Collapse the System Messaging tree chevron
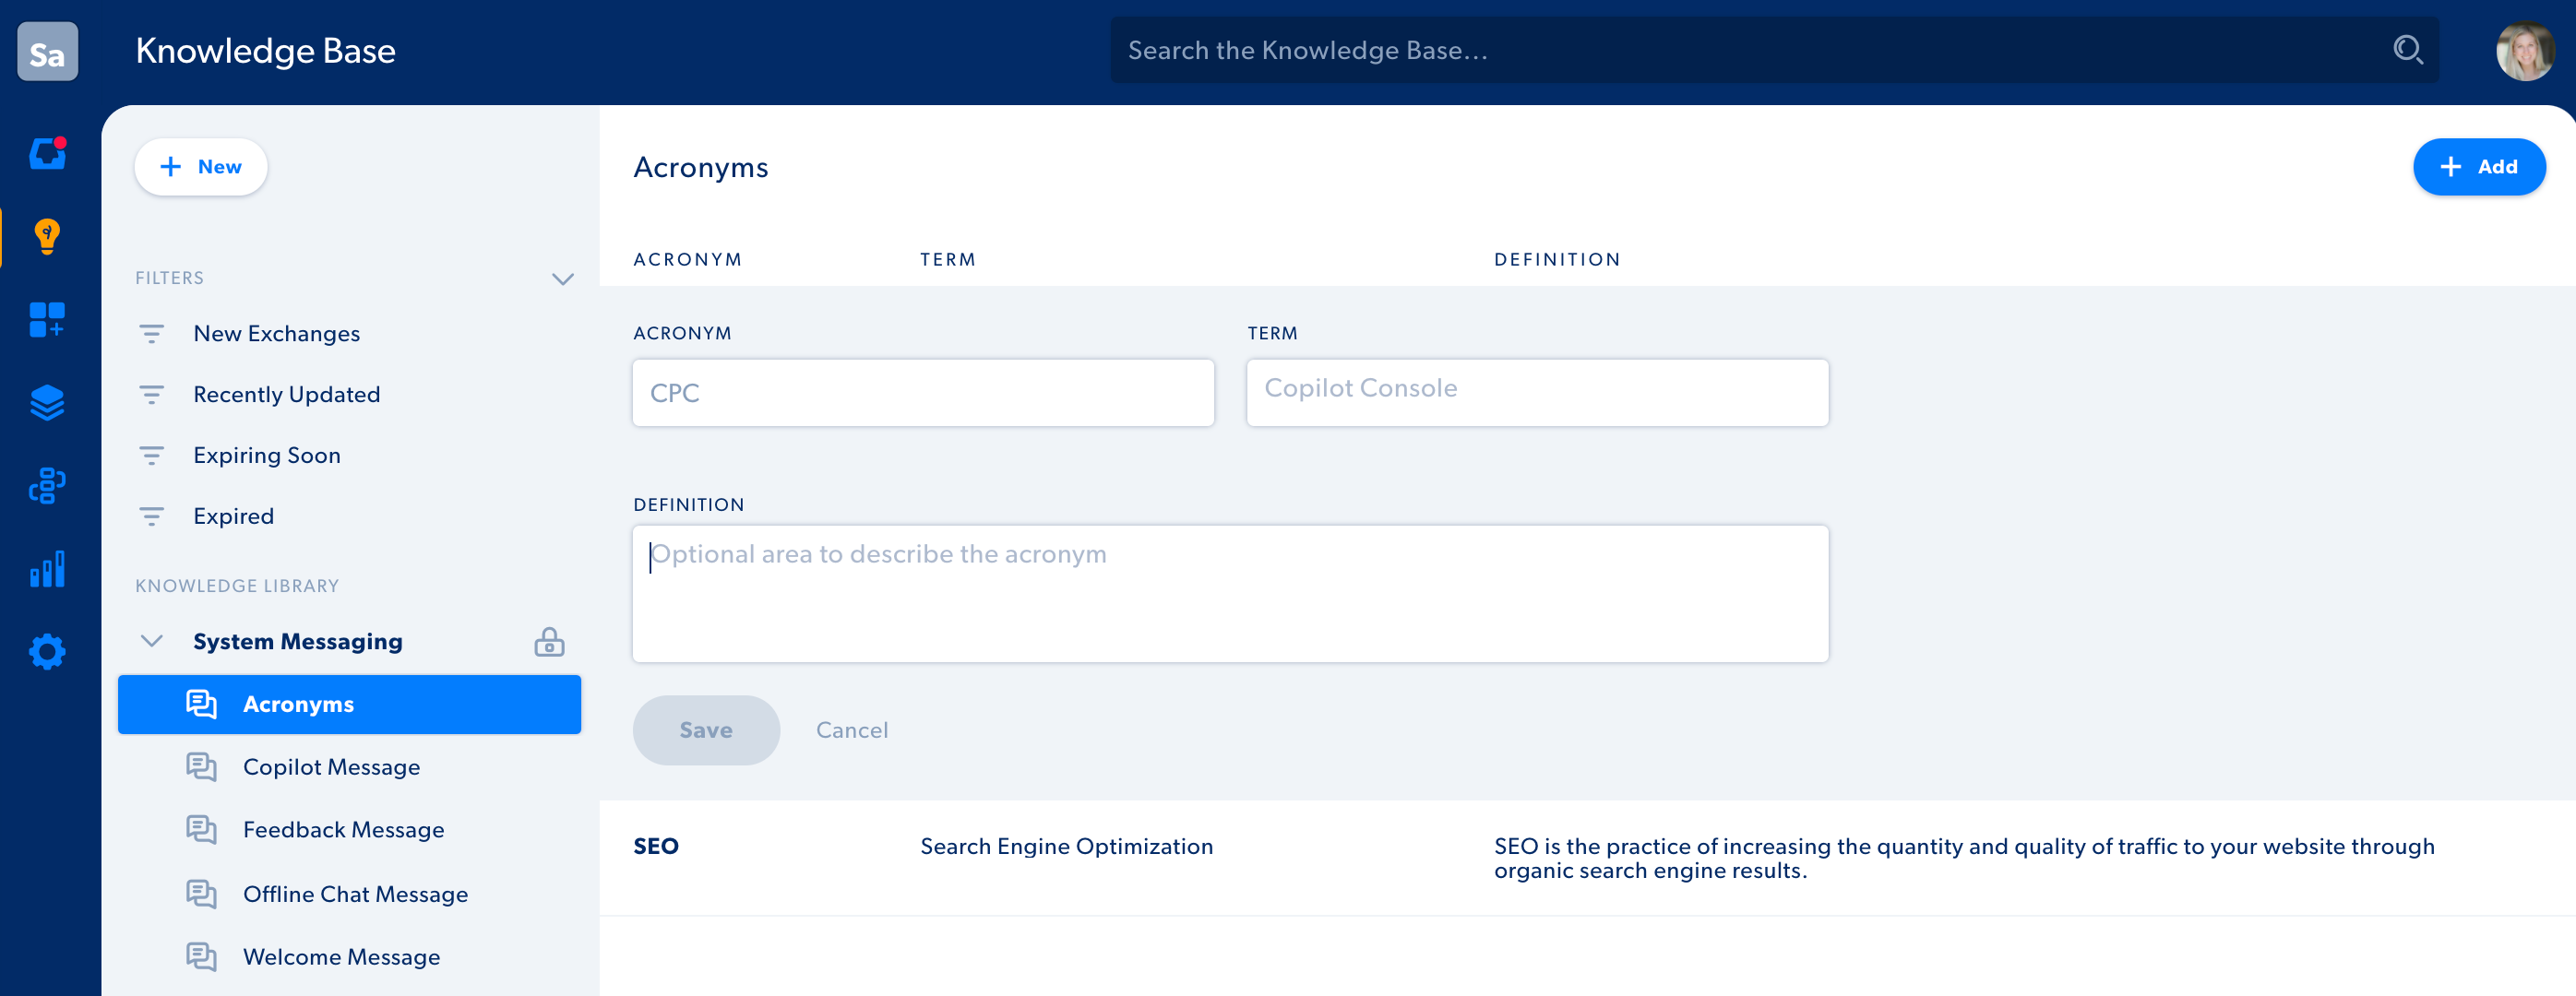The width and height of the screenshot is (2576, 996). pos(152,641)
